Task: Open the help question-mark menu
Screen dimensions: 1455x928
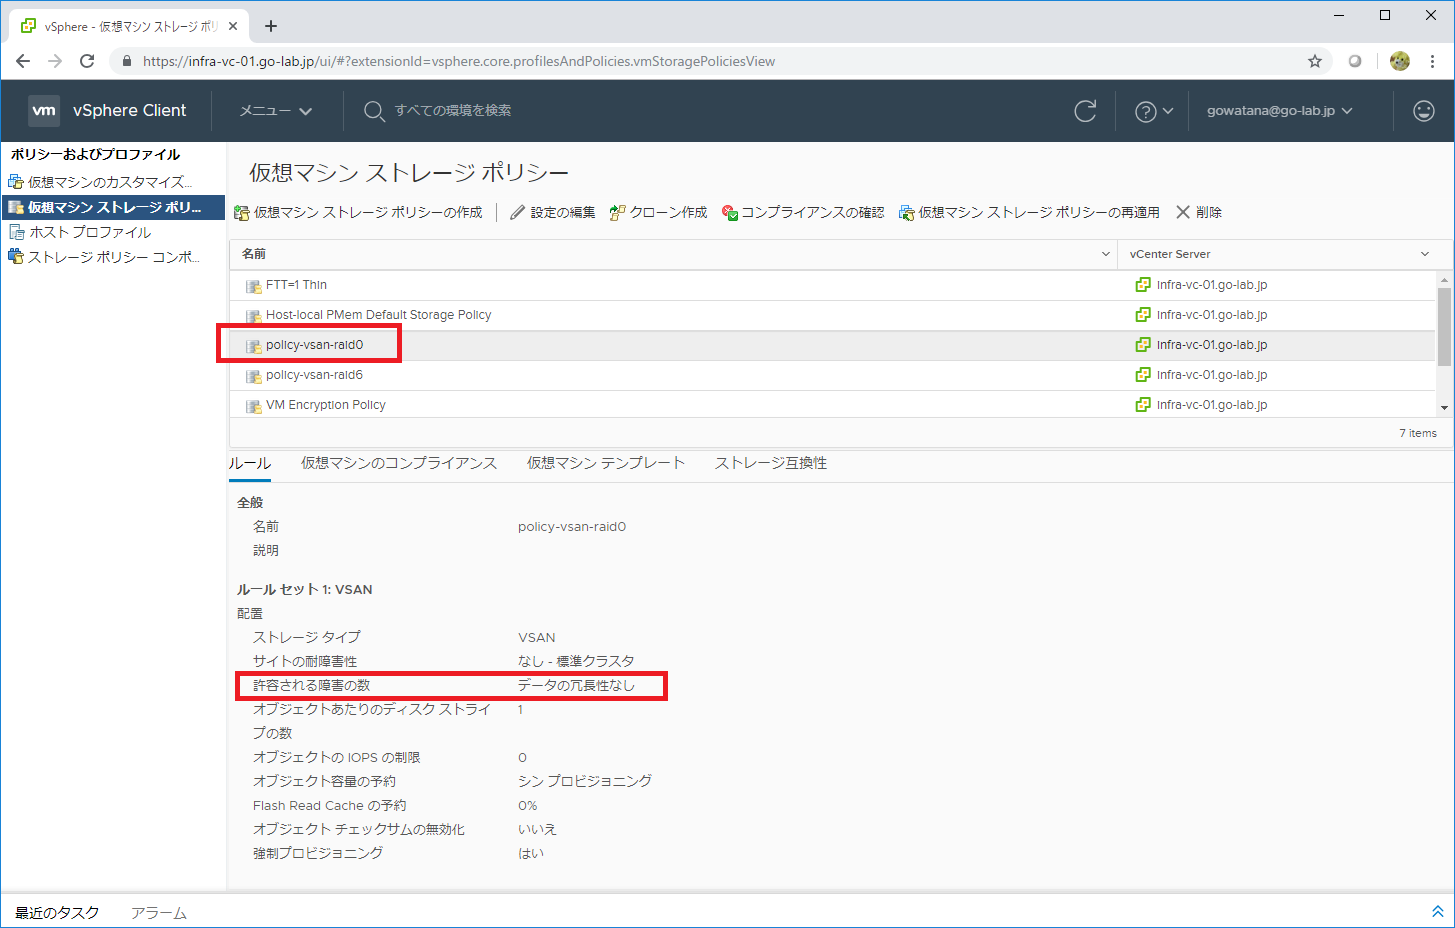Action: 1153,111
